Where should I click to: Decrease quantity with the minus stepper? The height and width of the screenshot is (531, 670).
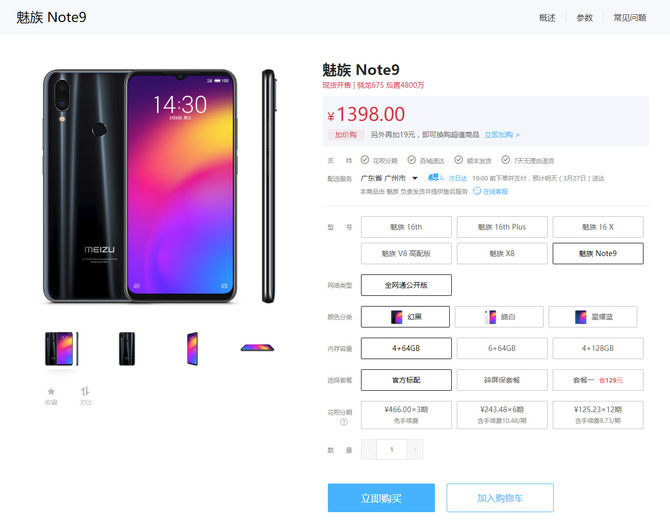pos(369,449)
